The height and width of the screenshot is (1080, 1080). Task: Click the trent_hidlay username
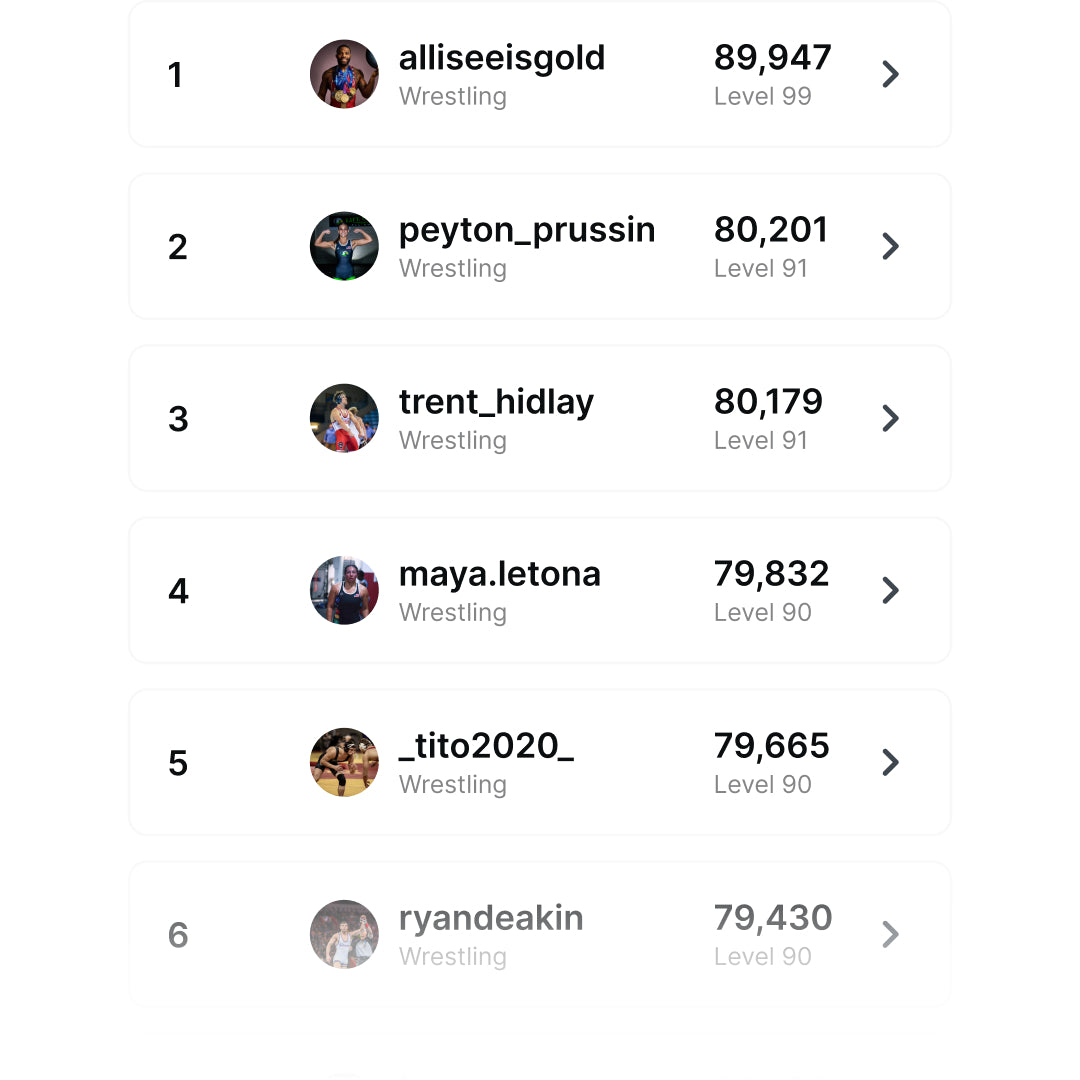tap(496, 402)
